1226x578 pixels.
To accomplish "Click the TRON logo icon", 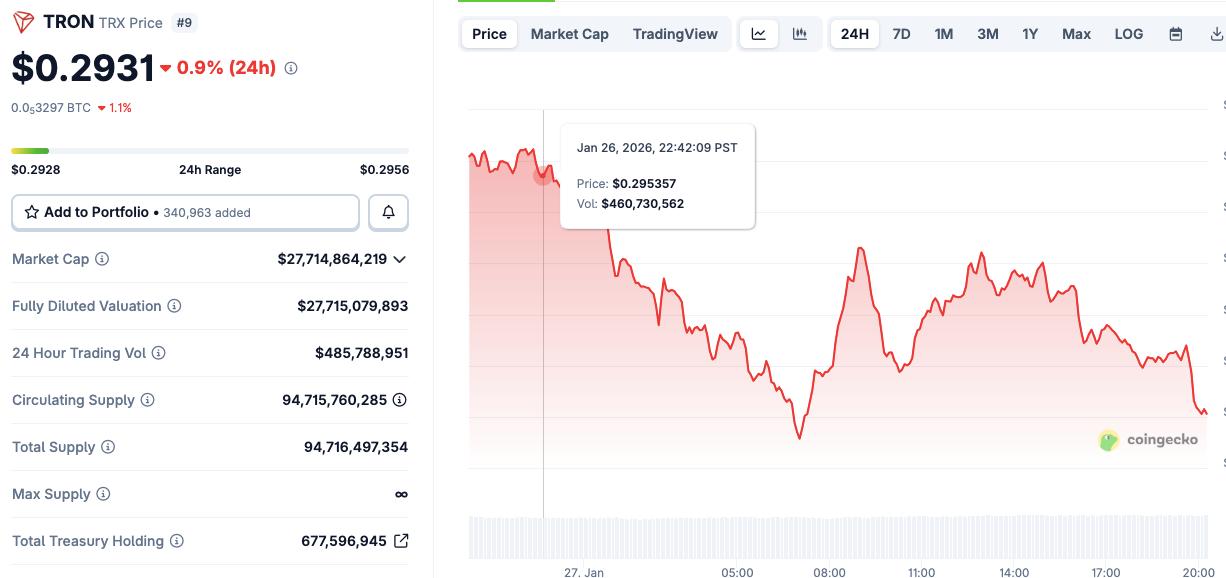I will click(23, 21).
